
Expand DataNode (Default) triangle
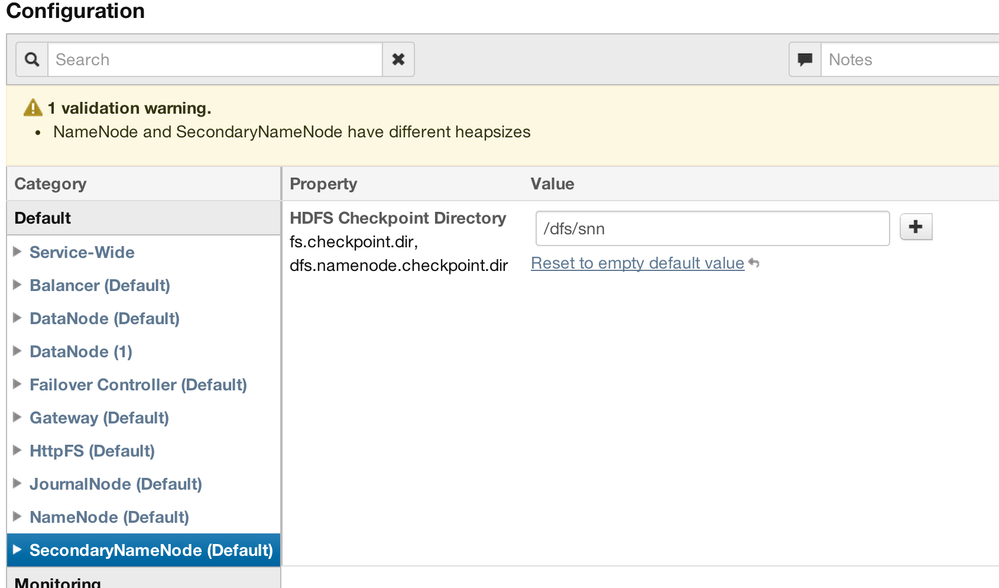pos(17,318)
